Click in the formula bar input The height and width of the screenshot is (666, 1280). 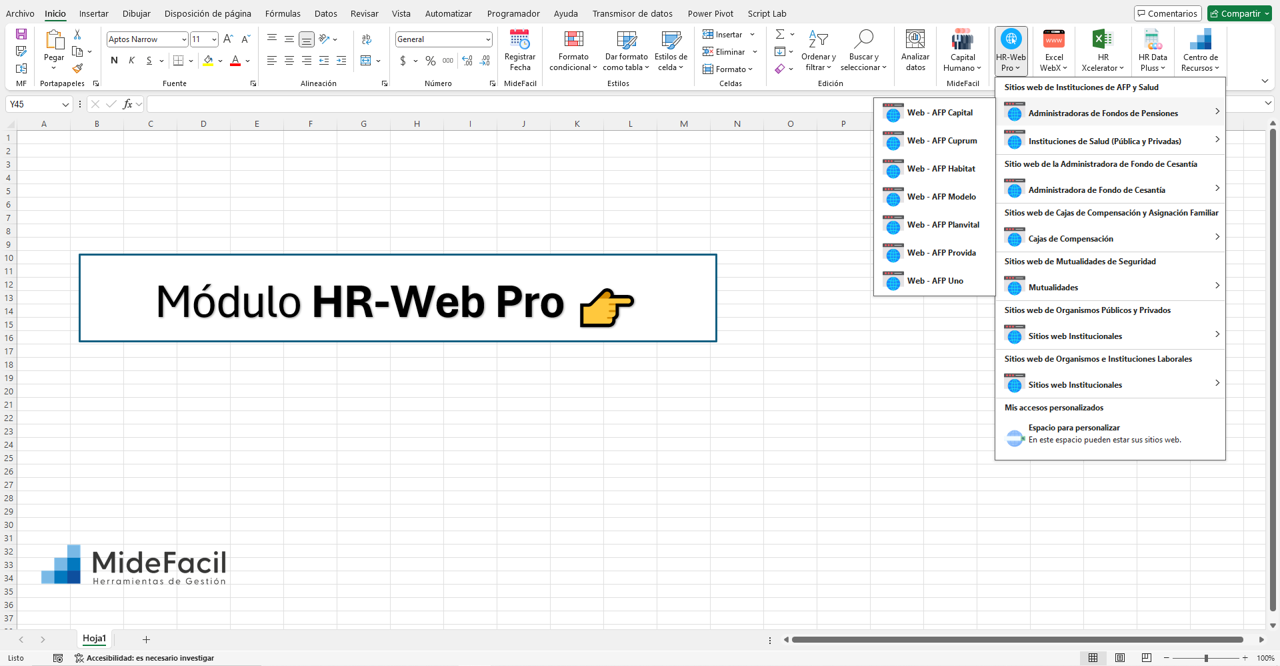(x=705, y=104)
